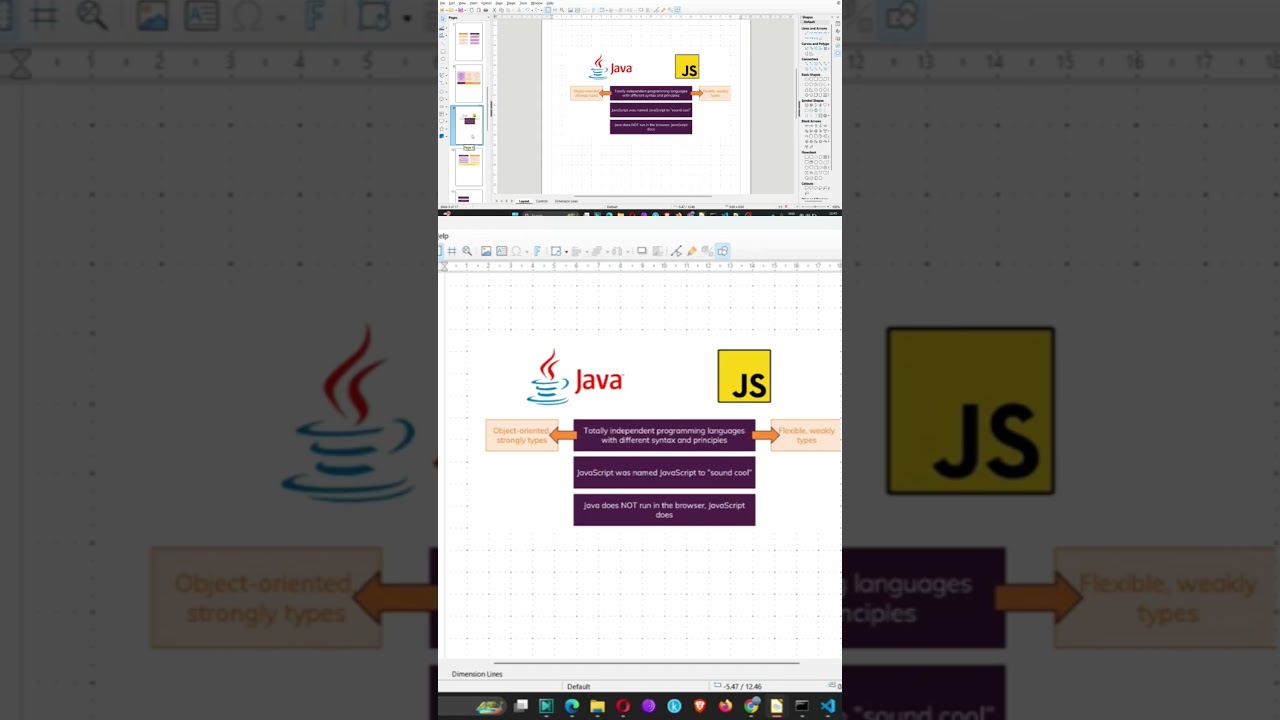Switch to Dimension Lines tab in zoomed view
Screen dimensions: 1280x720
coord(477,674)
